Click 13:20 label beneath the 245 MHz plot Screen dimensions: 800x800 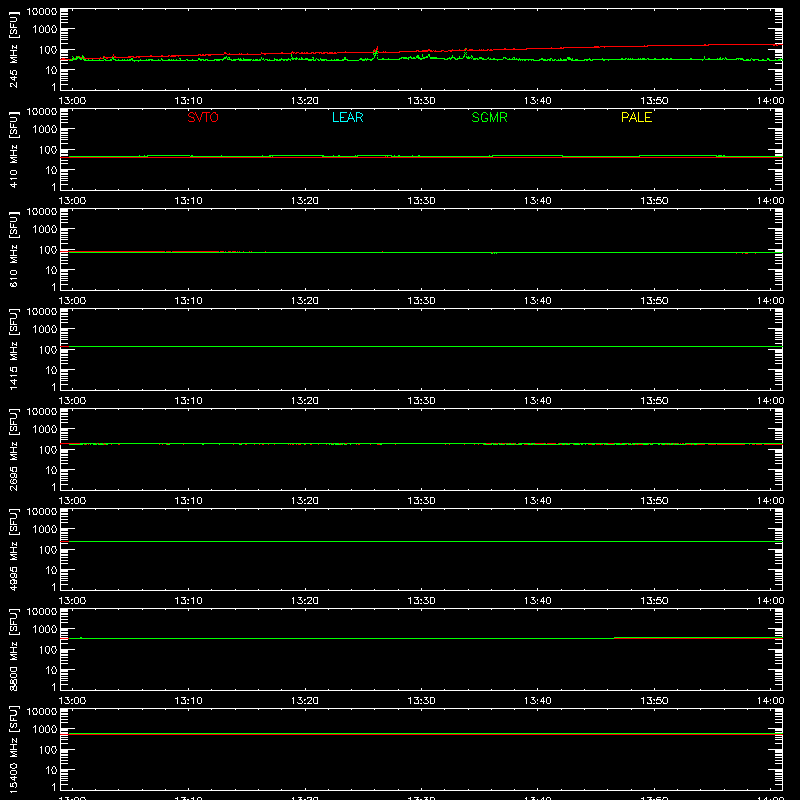pyautogui.click(x=305, y=101)
